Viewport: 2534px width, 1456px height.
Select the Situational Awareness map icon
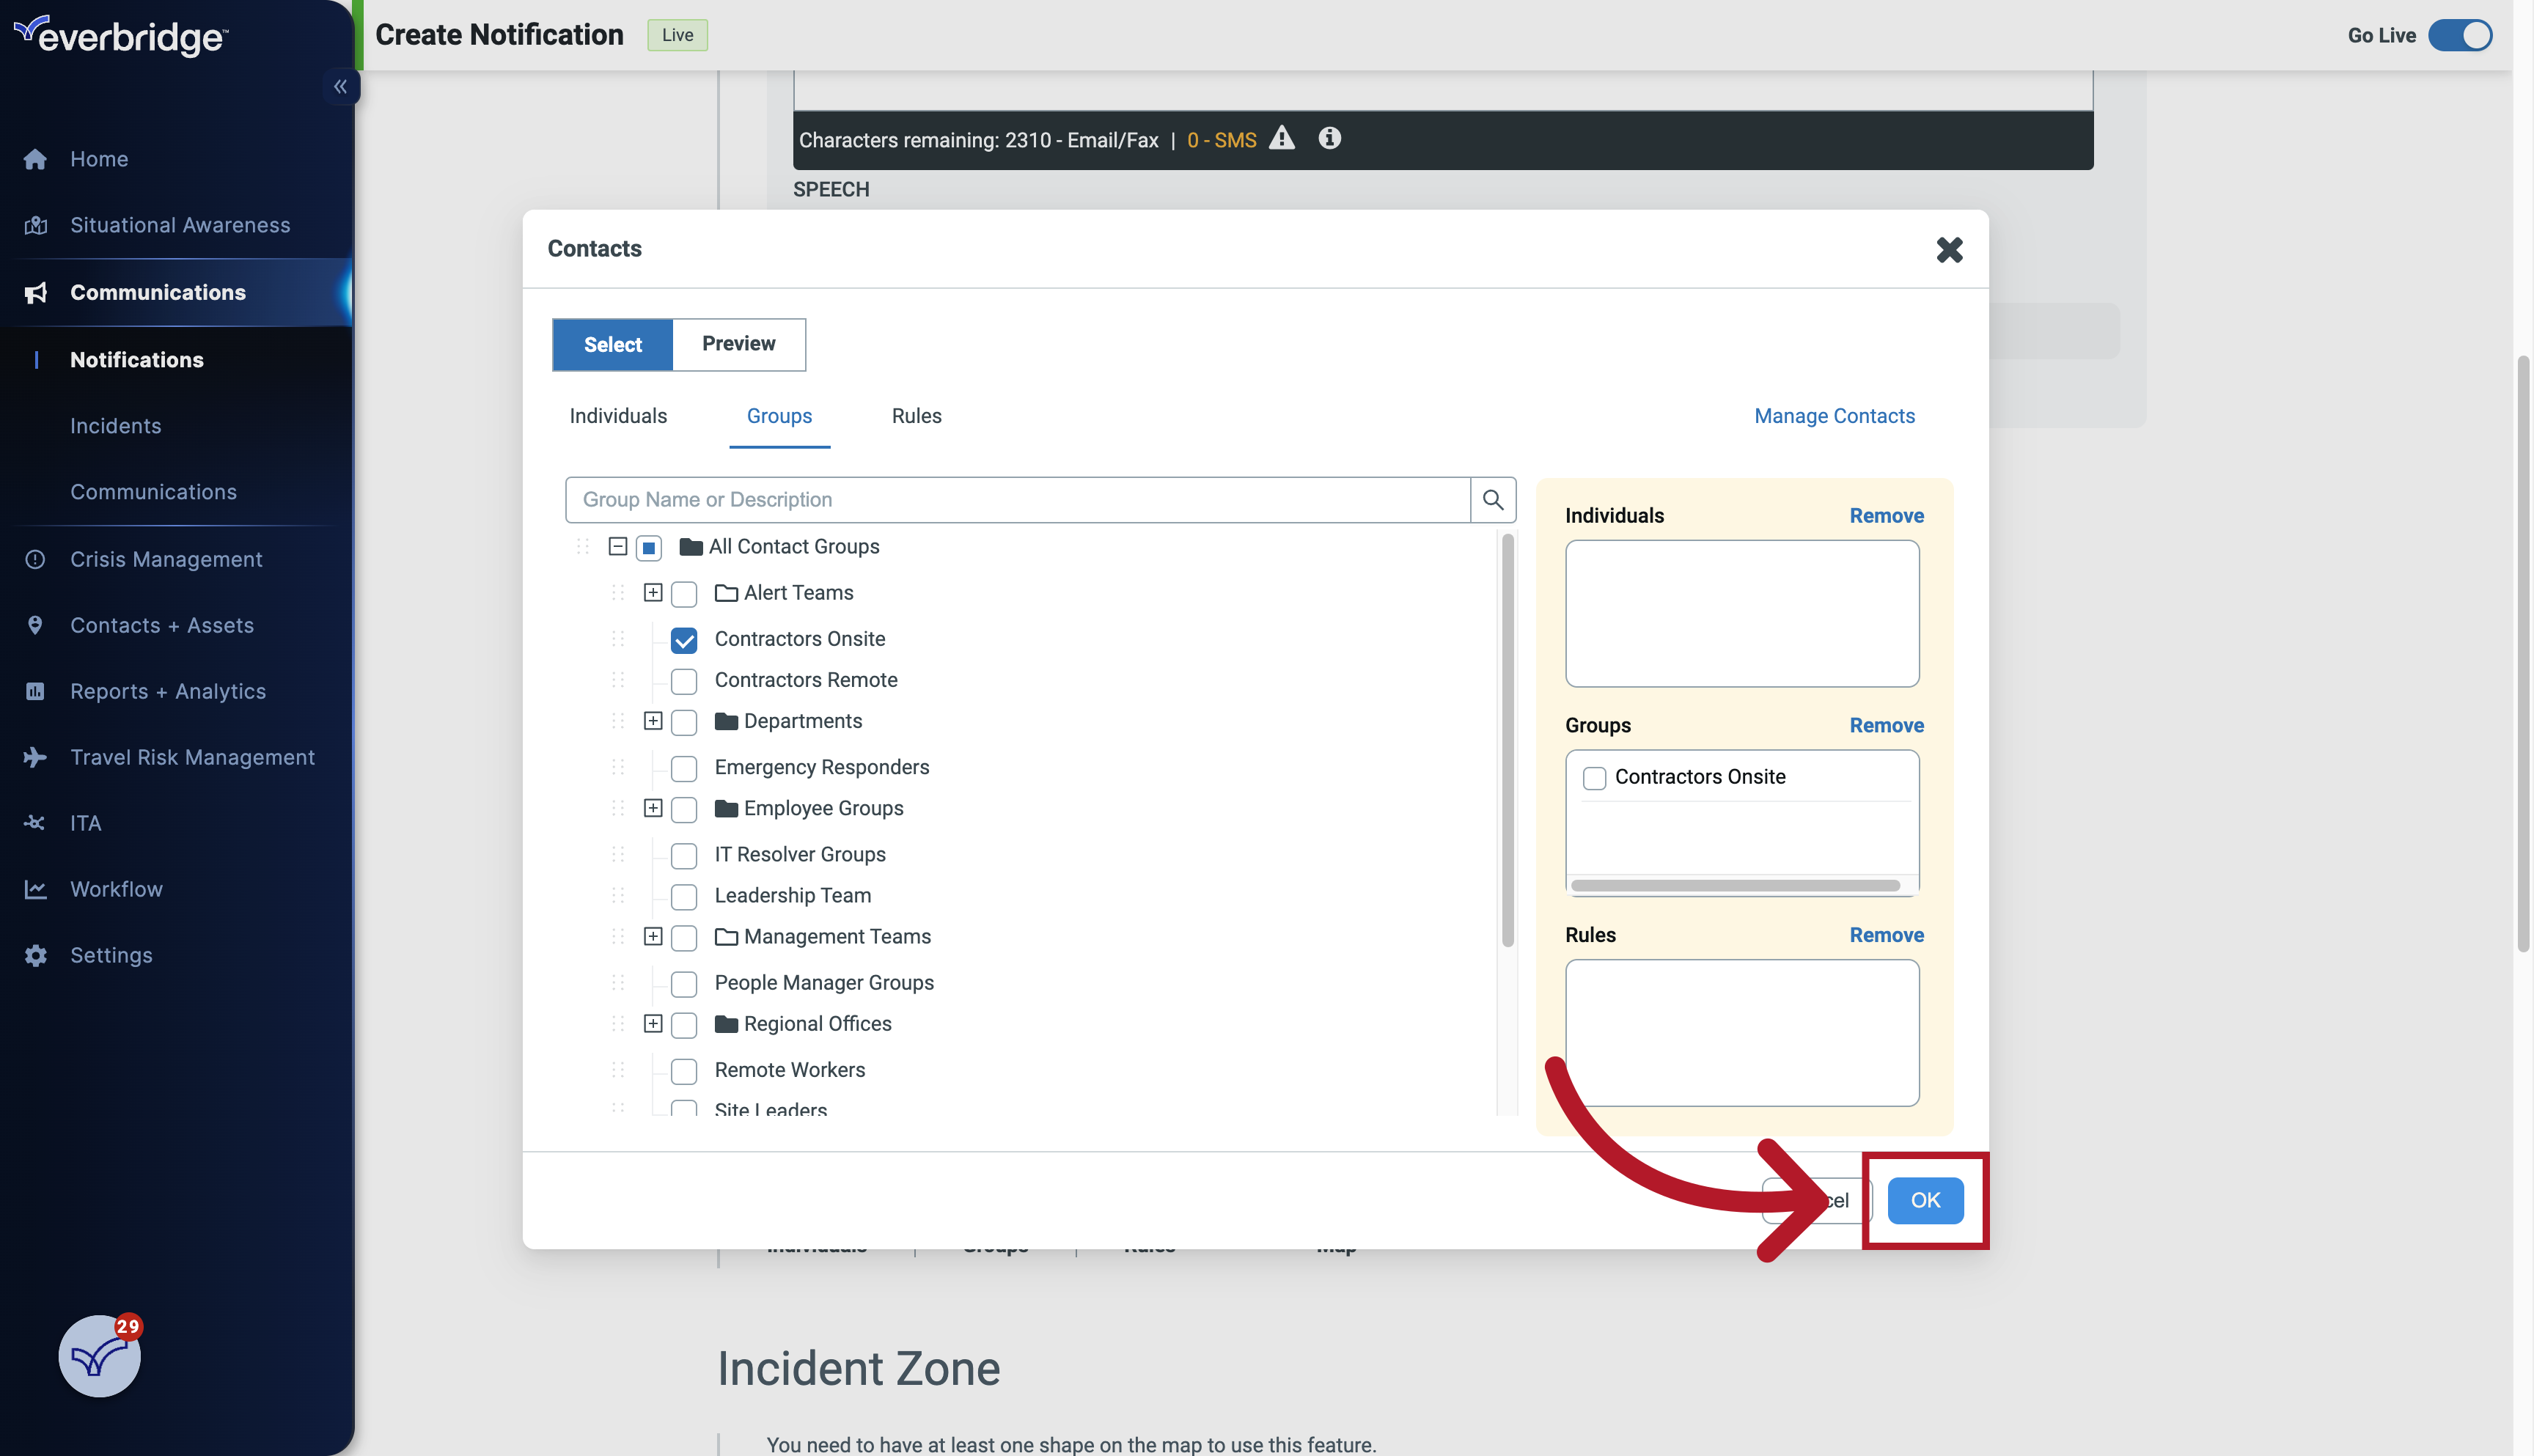[35, 224]
